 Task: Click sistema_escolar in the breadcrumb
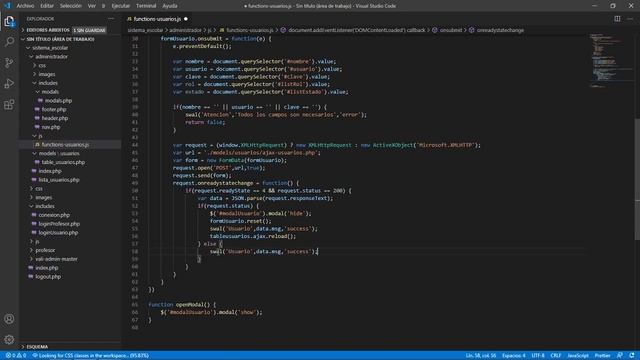coord(145,30)
